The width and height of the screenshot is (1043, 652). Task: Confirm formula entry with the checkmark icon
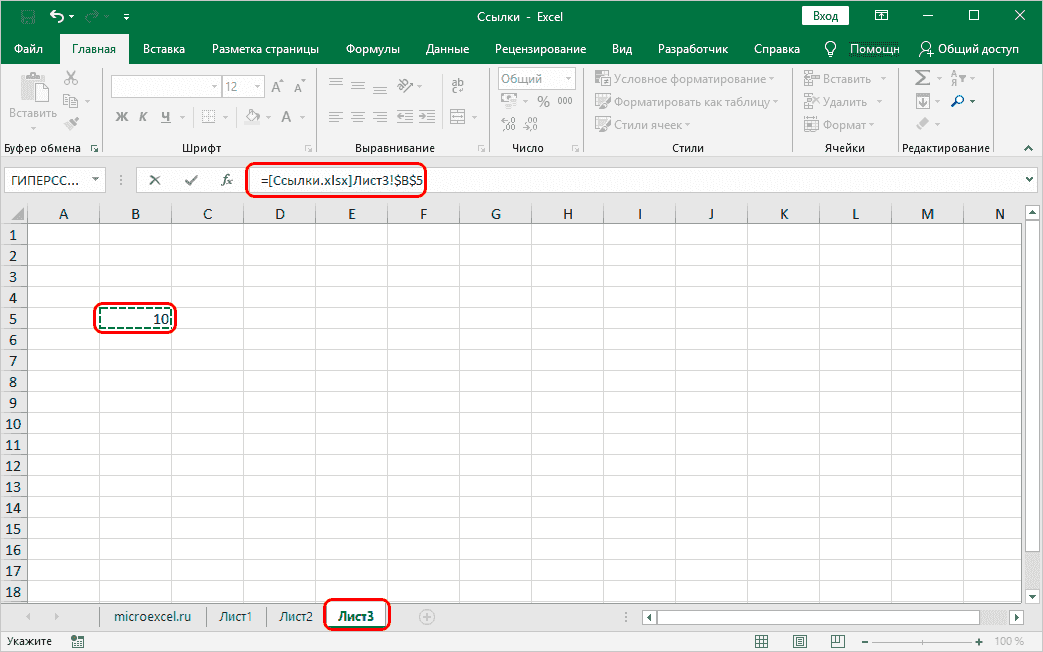click(190, 180)
